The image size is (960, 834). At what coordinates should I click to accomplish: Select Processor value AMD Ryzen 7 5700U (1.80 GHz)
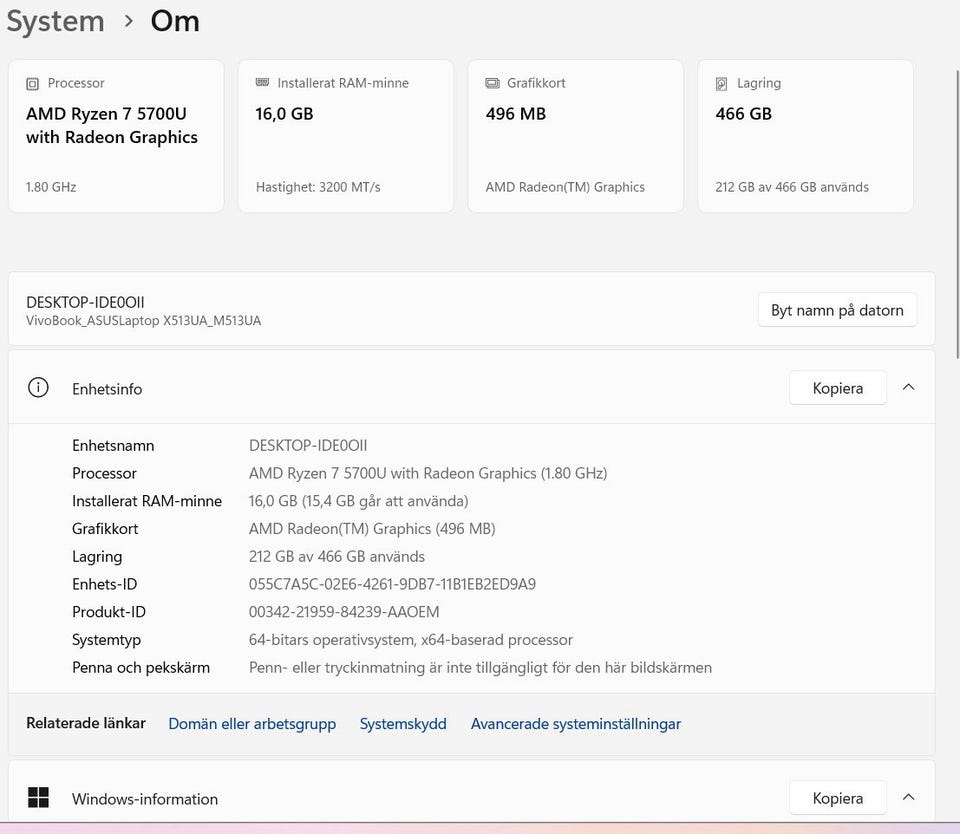click(428, 473)
